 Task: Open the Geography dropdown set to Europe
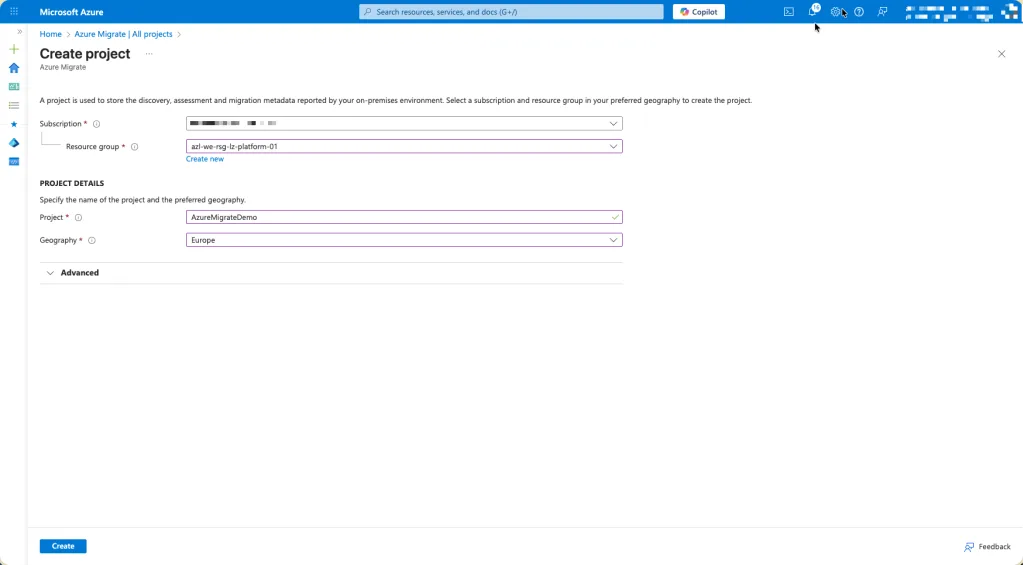click(x=404, y=240)
